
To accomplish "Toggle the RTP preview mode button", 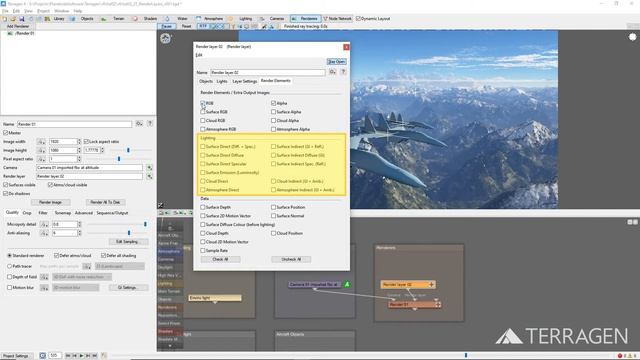I will (x=203, y=26).
